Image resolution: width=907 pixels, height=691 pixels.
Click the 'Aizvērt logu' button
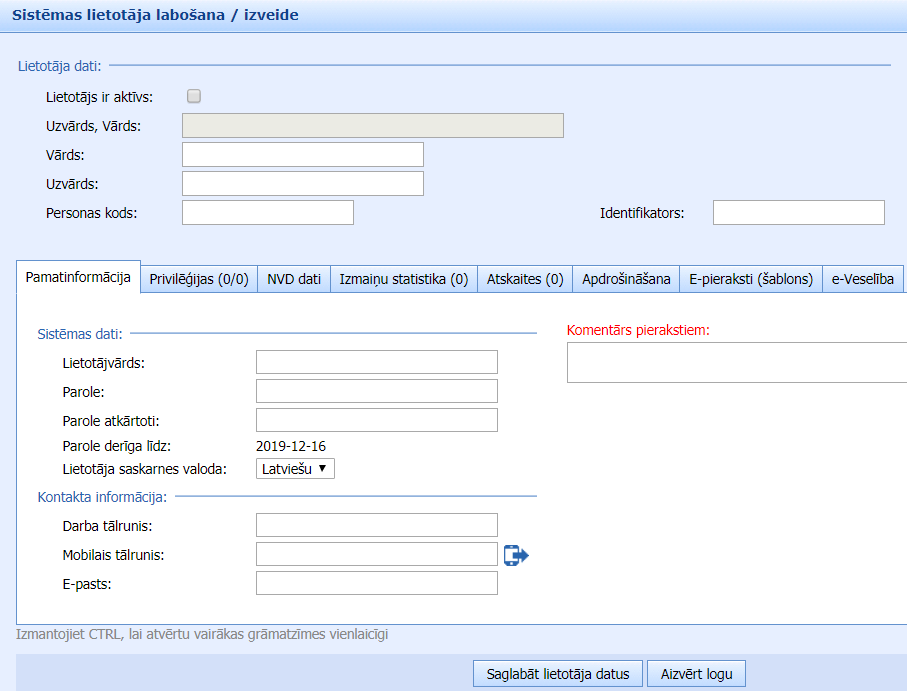696,674
